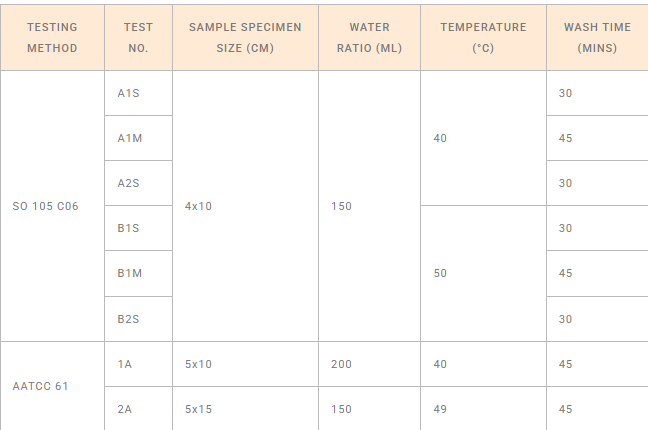Click SAMPLE SPECIMEN SIZE (CM) header
This screenshot has width=648, height=430.
click(x=245, y=38)
